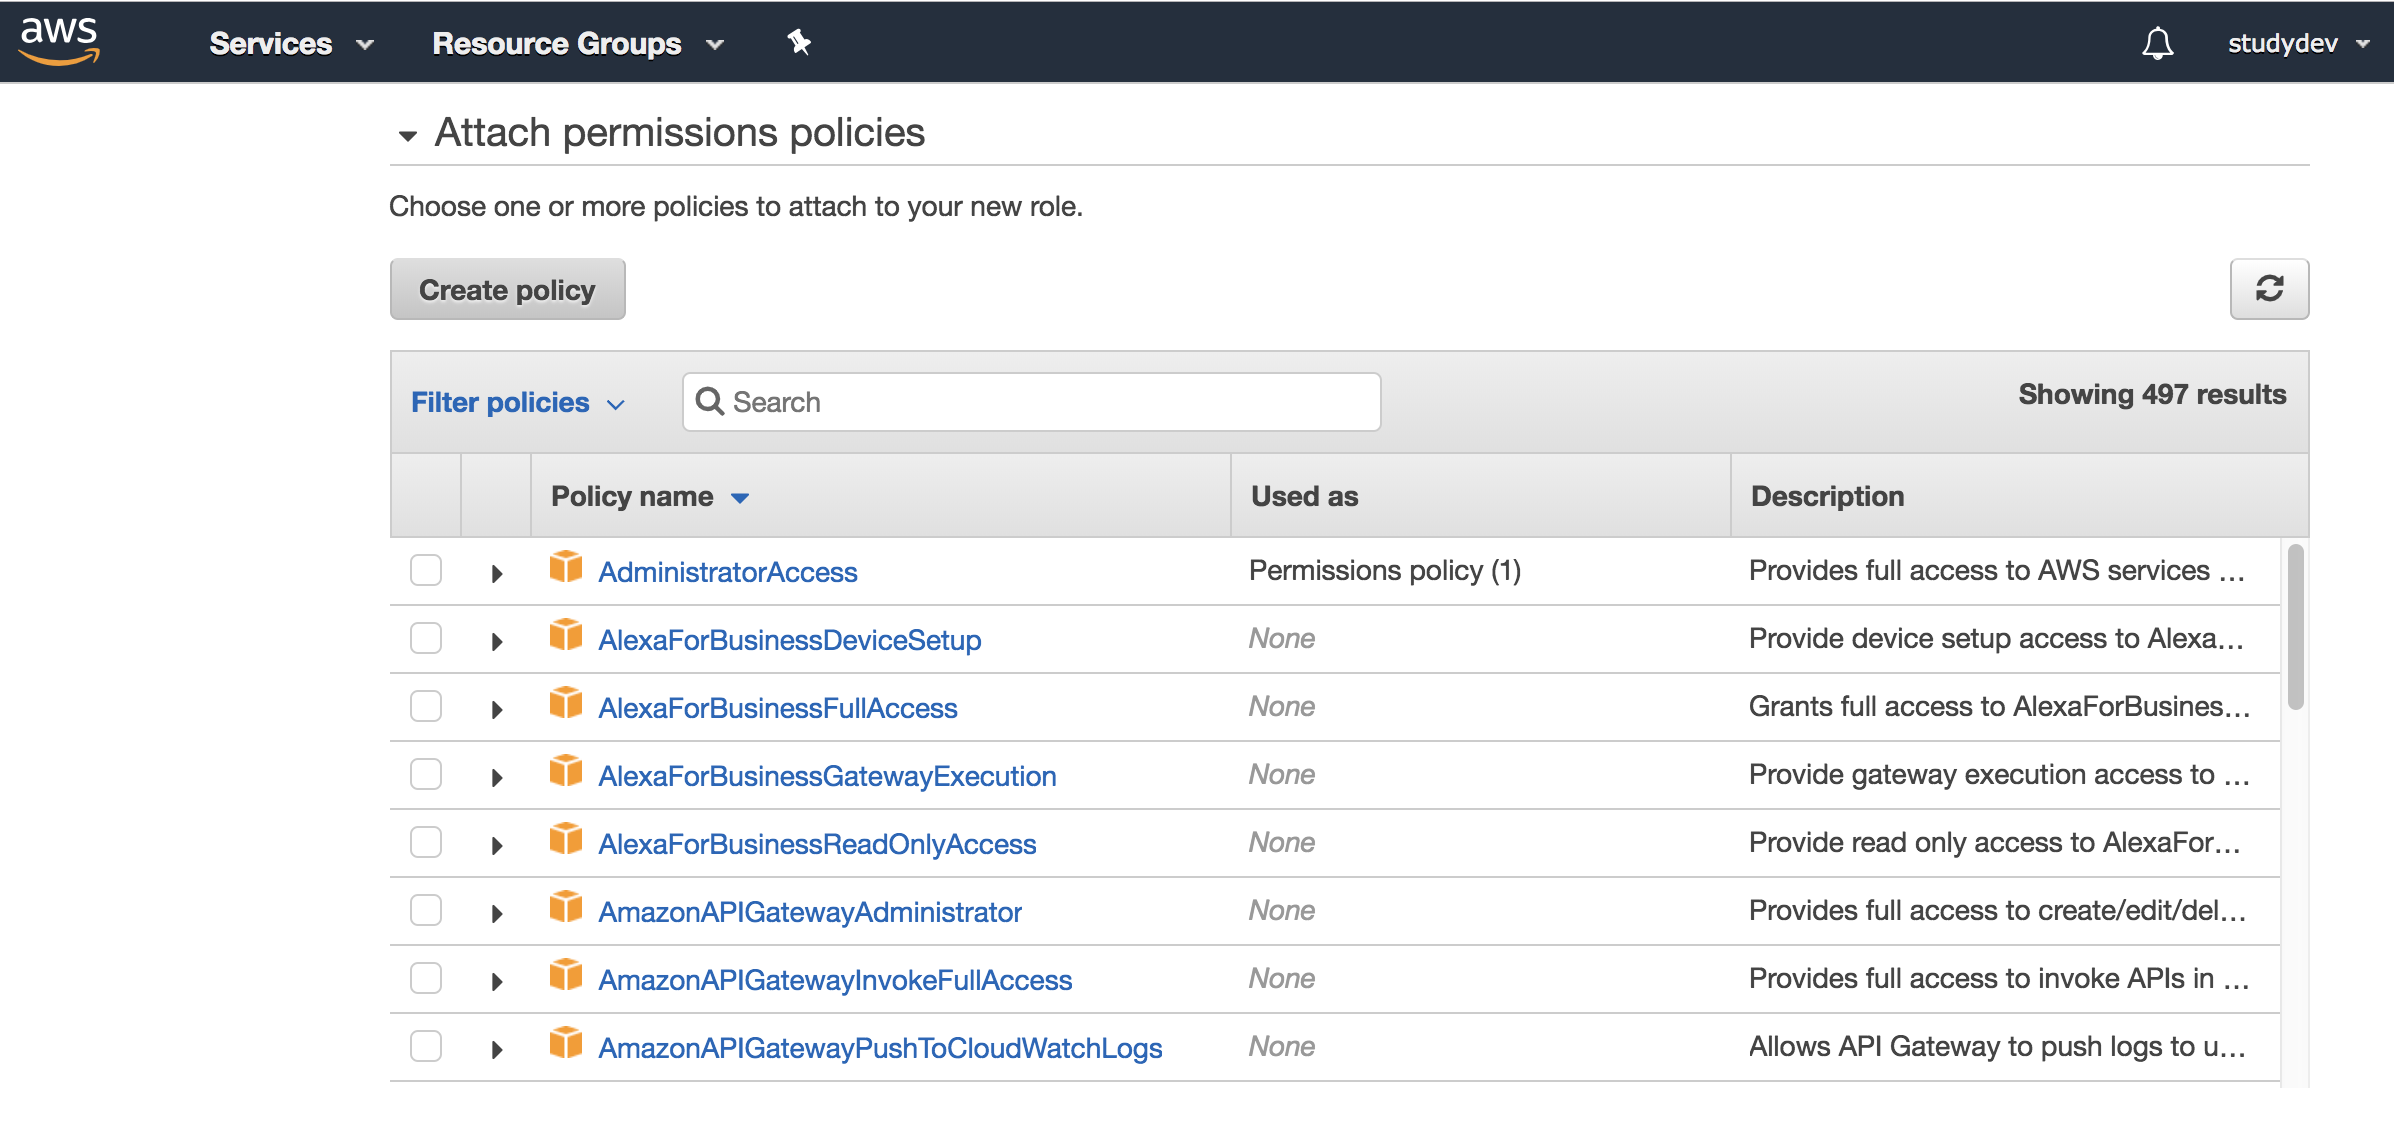Expand the AlexaForBusinessReadOnlyAccess row details

497,845
